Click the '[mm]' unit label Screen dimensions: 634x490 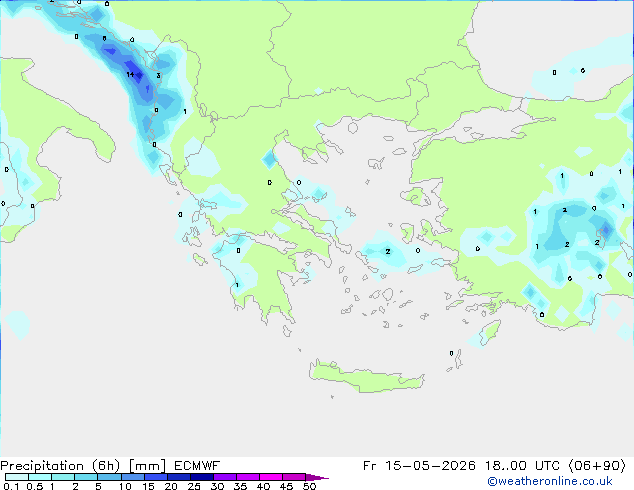click(x=147, y=466)
